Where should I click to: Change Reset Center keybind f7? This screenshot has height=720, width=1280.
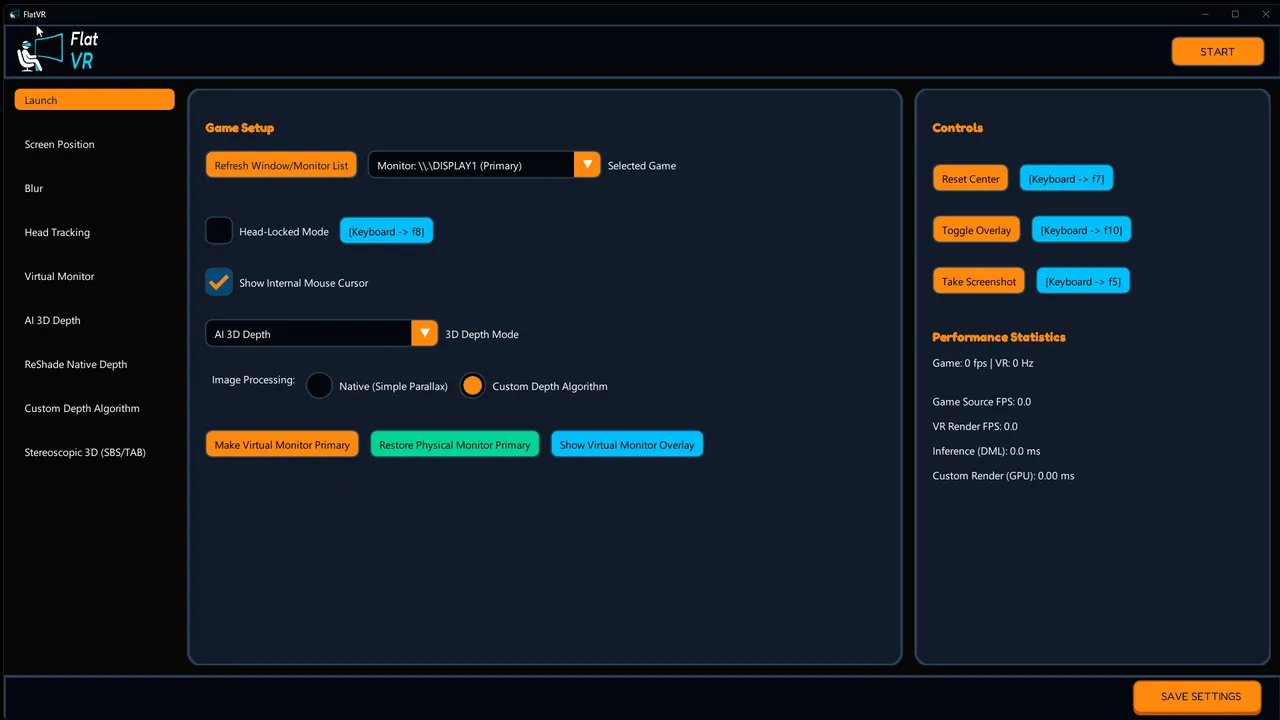1066,178
